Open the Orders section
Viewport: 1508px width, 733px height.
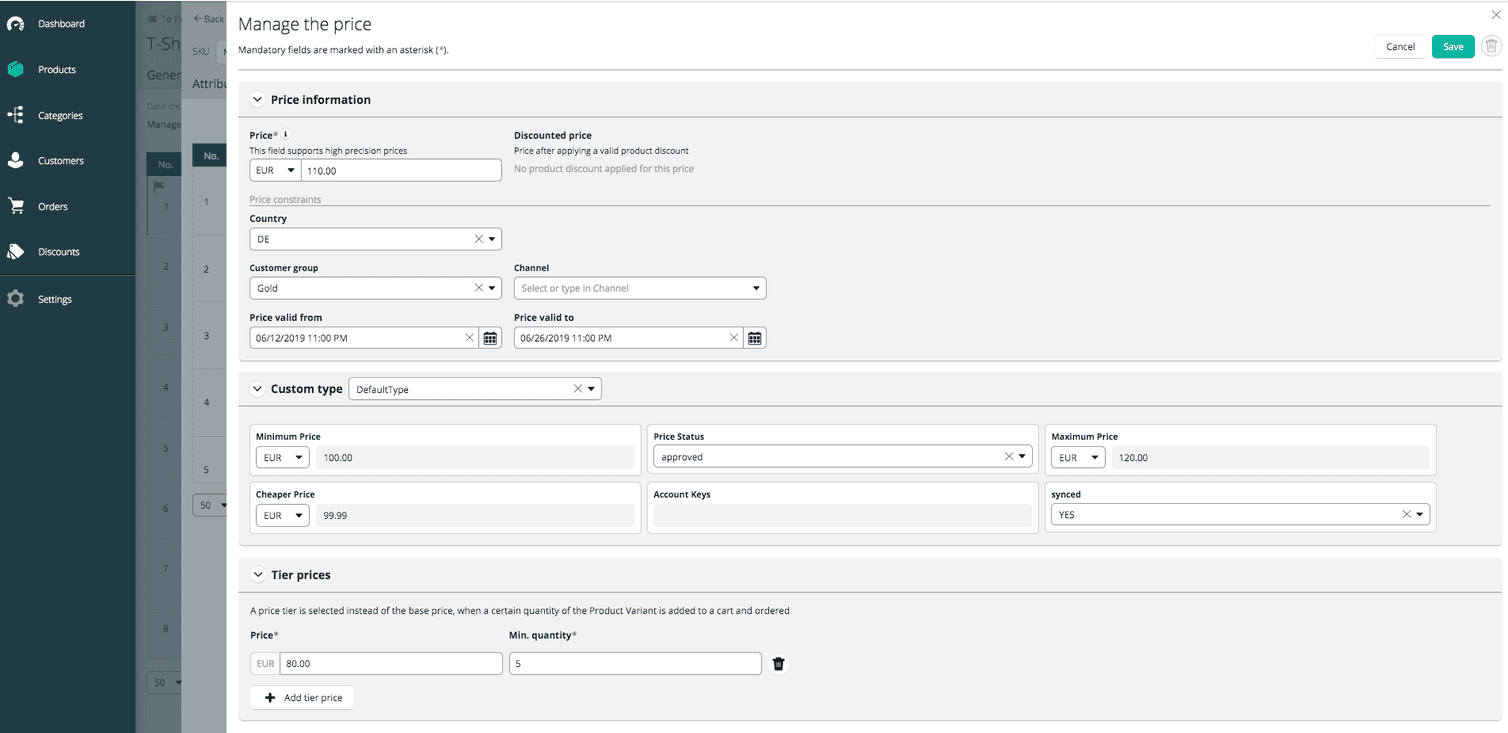pos(53,206)
